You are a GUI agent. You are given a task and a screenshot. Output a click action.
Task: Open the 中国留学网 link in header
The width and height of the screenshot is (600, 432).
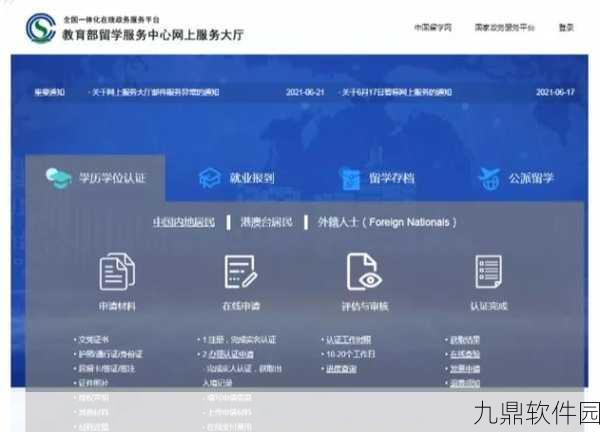[433, 28]
